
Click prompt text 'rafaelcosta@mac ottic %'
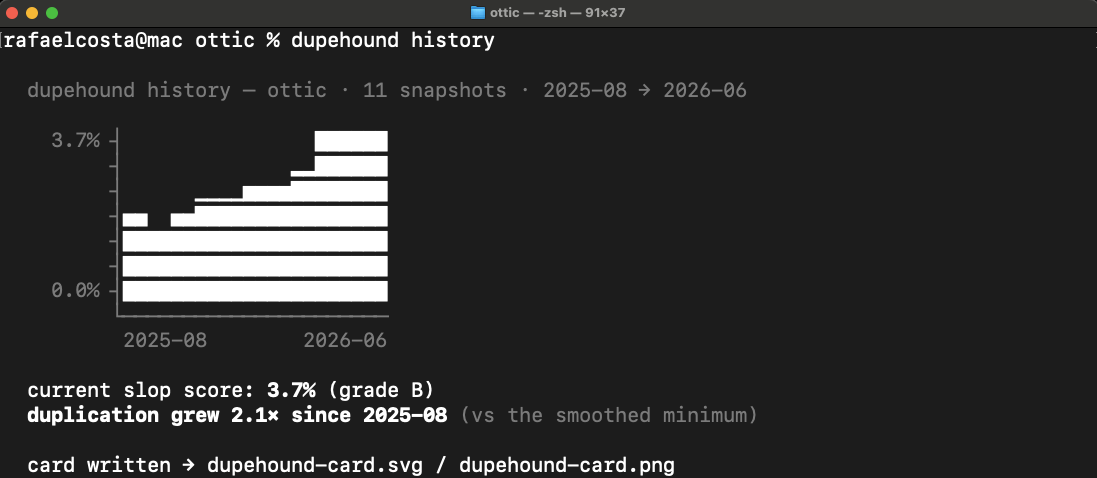pyautogui.click(x=141, y=41)
